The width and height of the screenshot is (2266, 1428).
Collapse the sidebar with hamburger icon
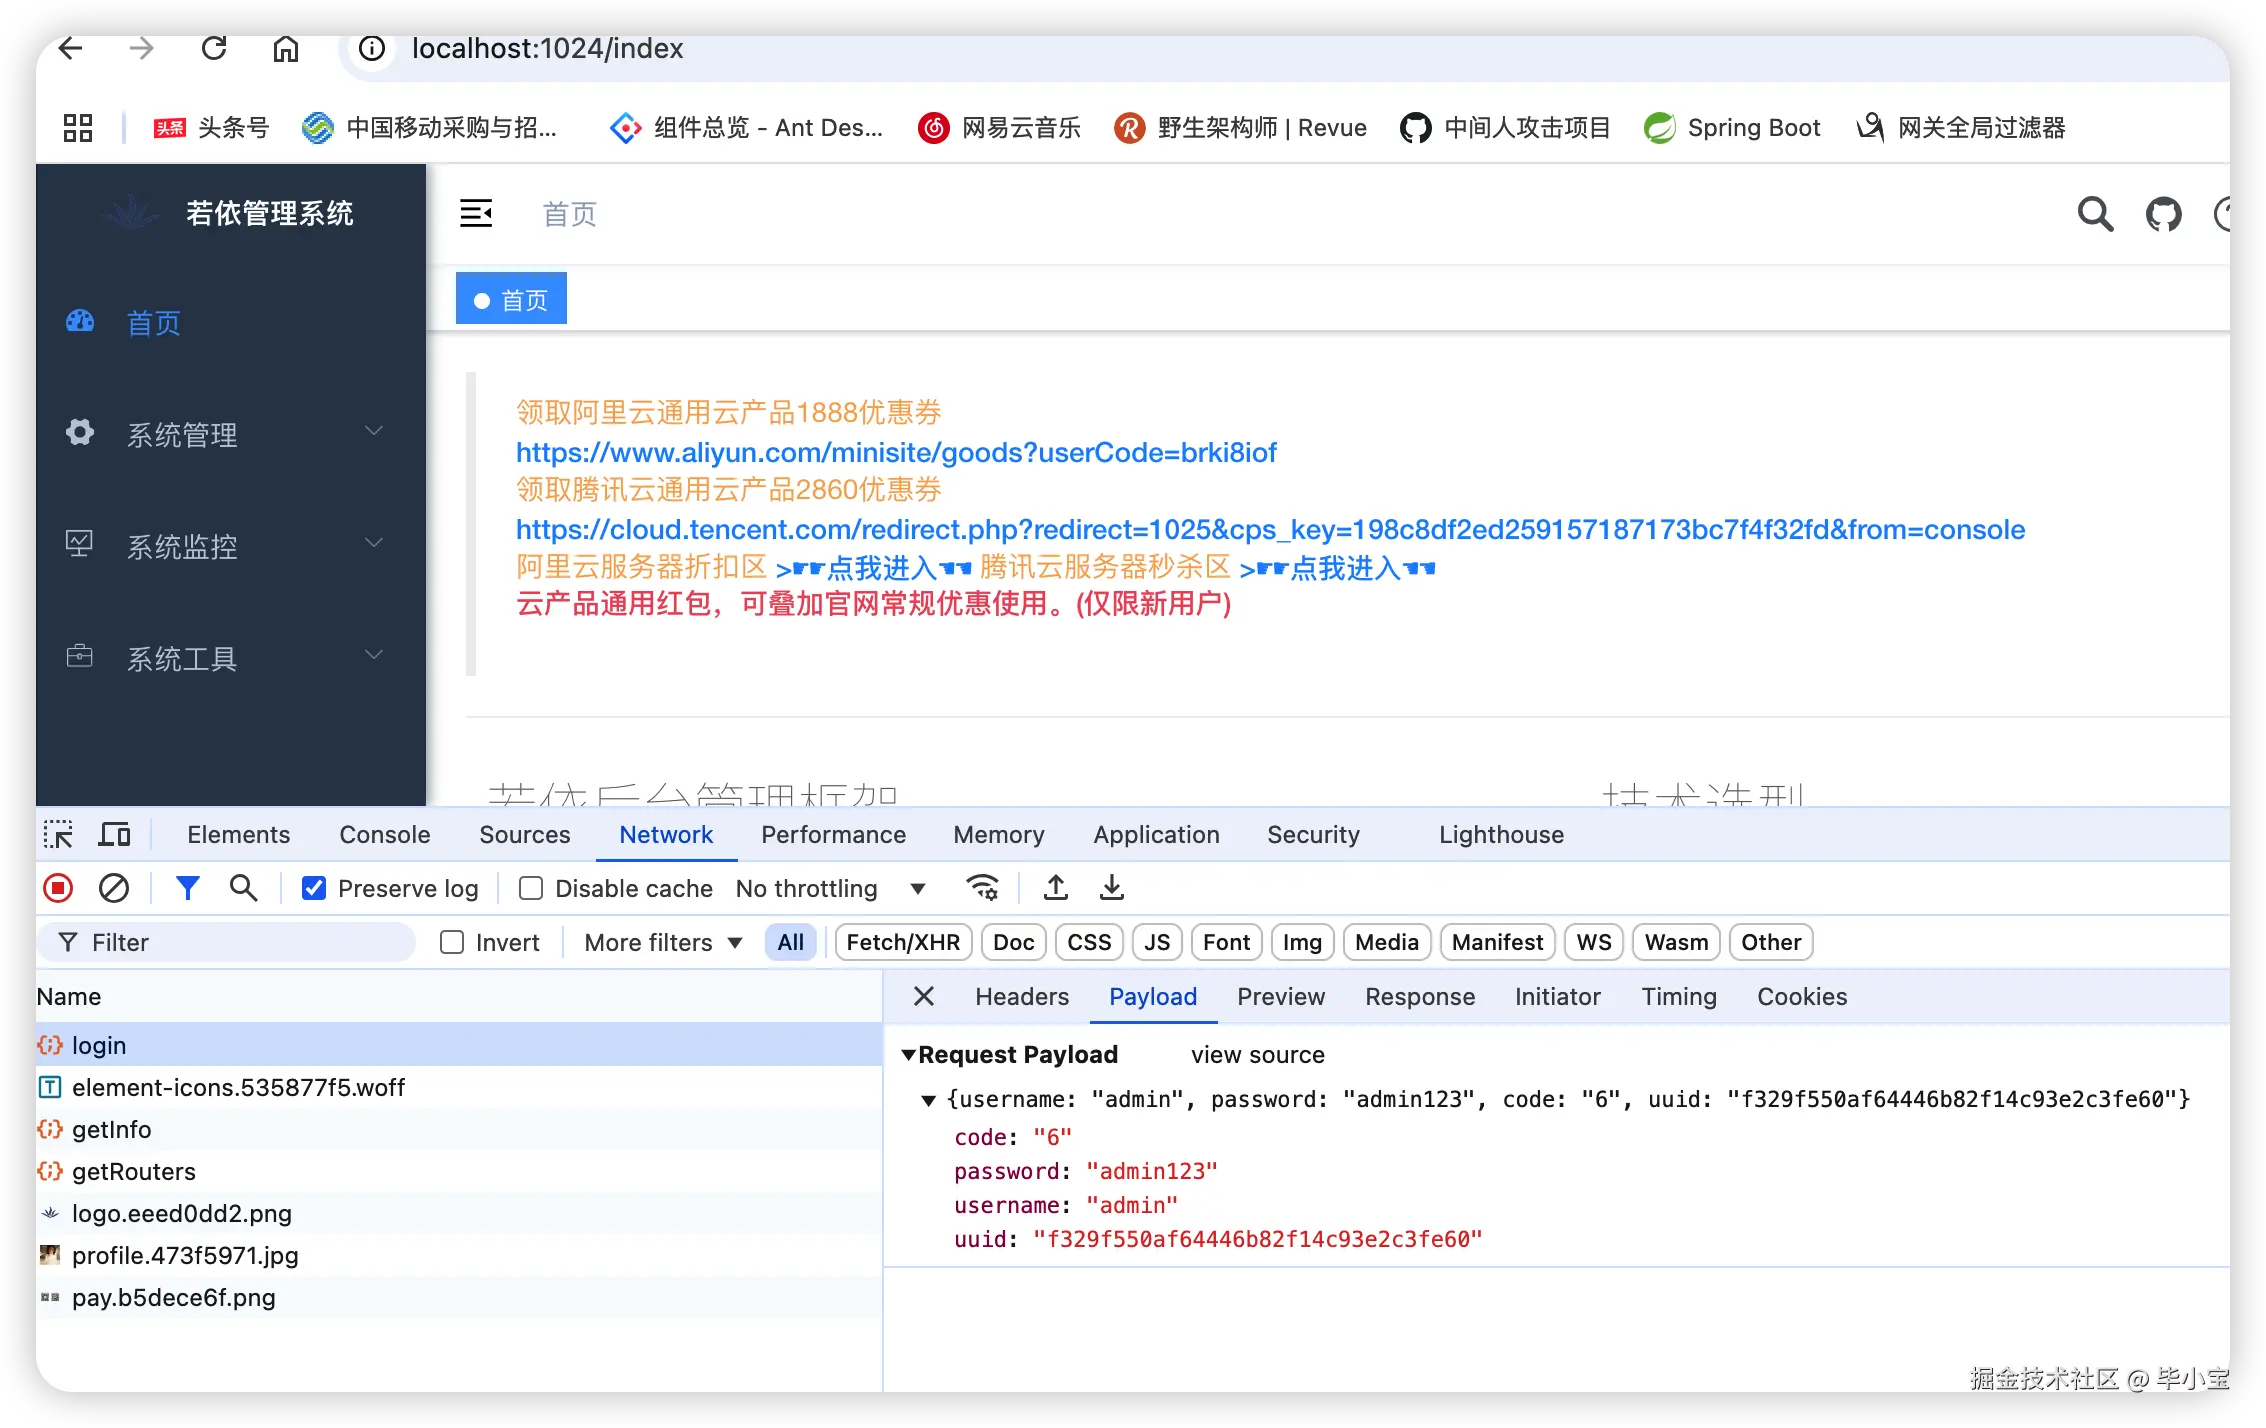click(x=476, y=213)
